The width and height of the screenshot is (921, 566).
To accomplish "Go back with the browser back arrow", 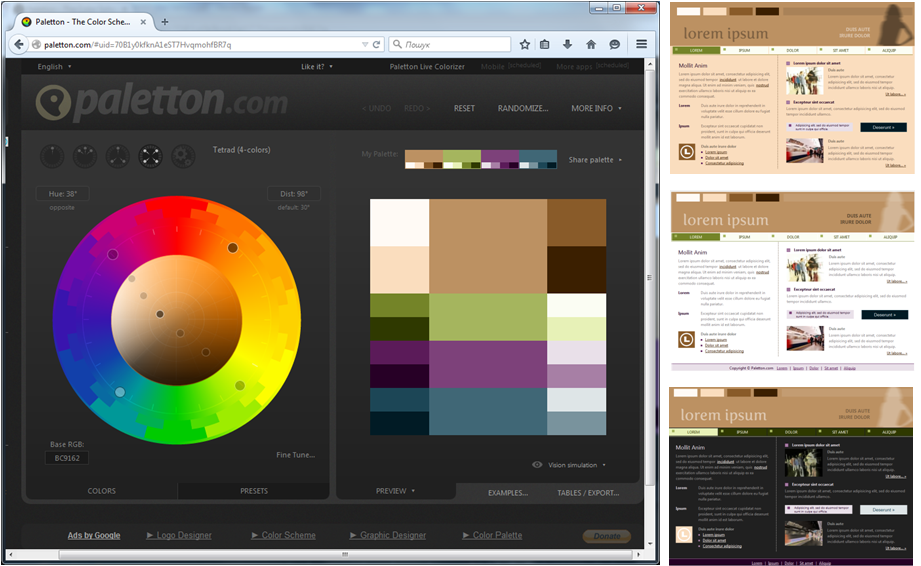I will (19, 44).
